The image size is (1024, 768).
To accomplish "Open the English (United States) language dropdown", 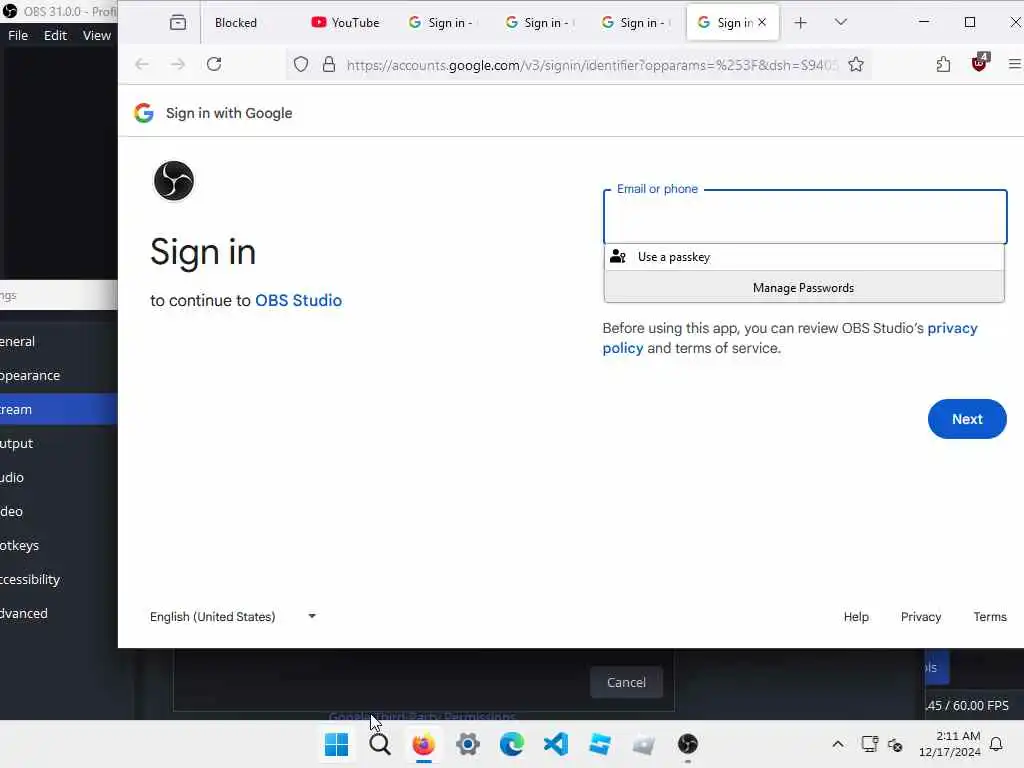I will (x=232, y=616).
